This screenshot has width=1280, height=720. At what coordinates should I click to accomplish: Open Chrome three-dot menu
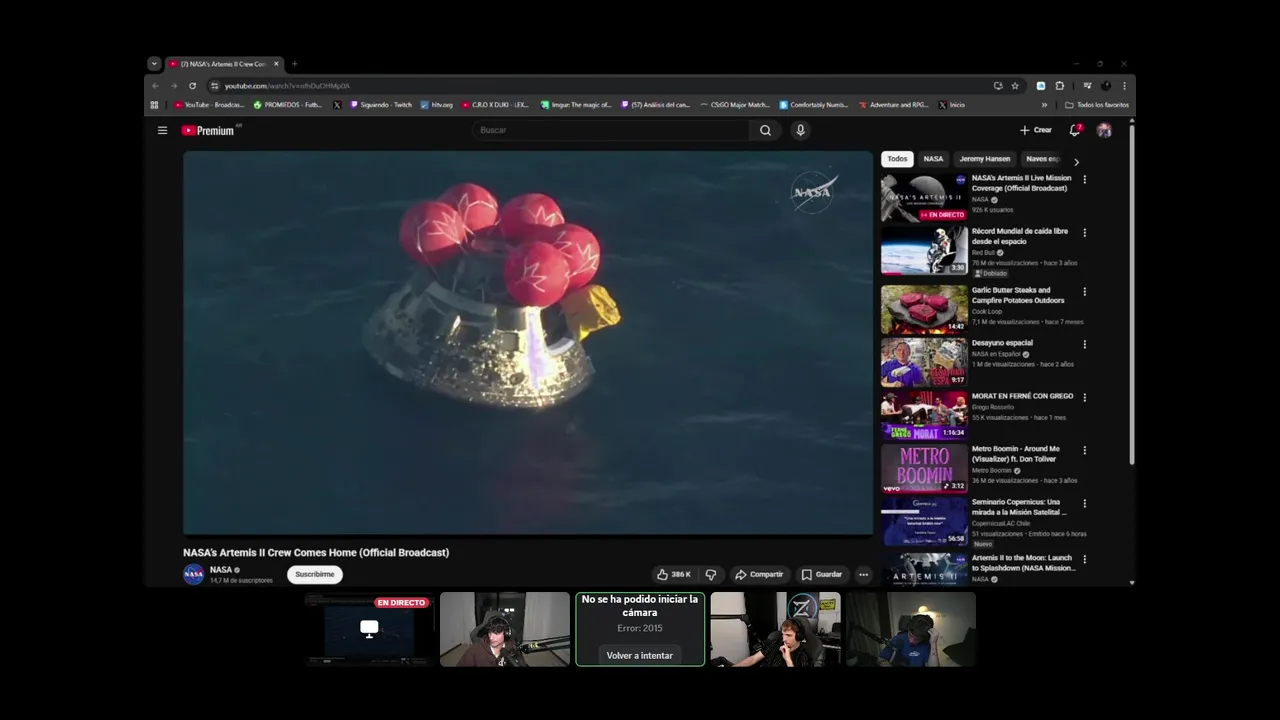tap(1124, 86)
